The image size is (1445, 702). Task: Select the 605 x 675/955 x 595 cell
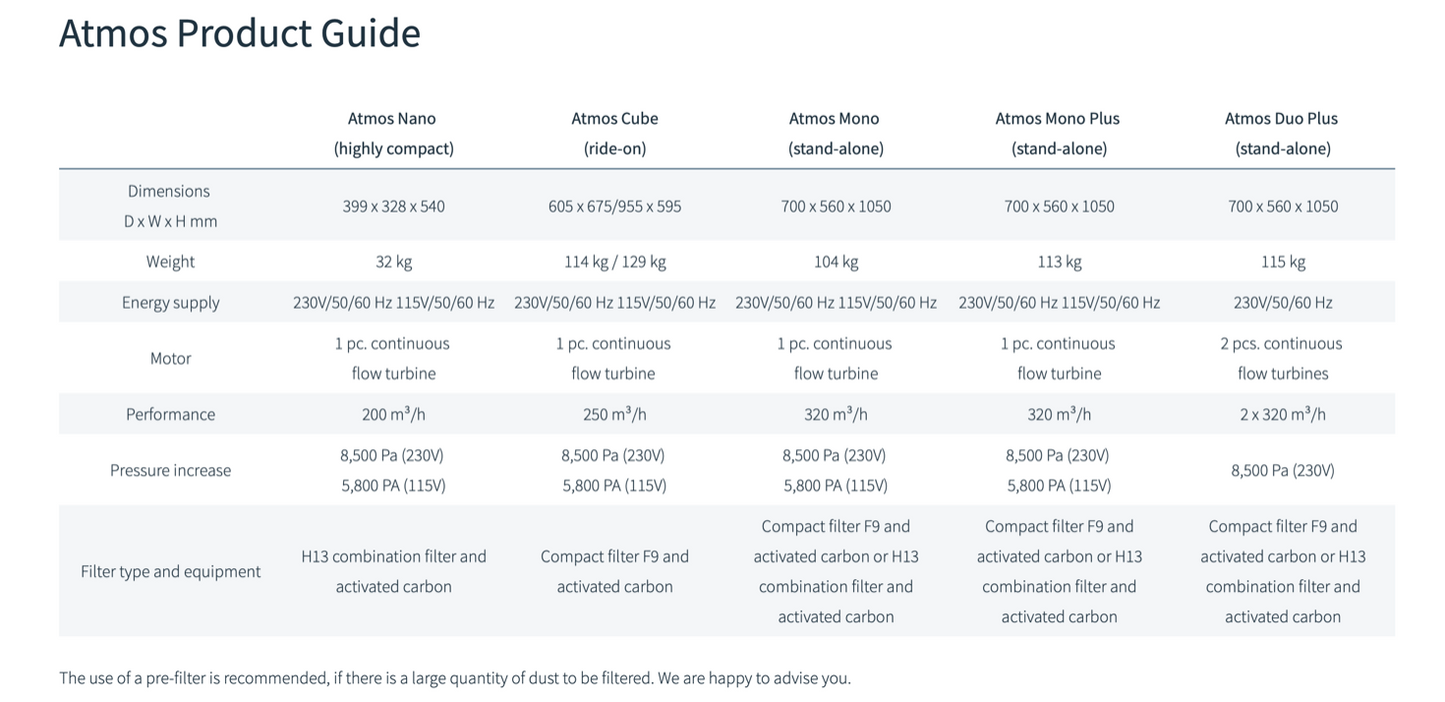tap(615, 207)
